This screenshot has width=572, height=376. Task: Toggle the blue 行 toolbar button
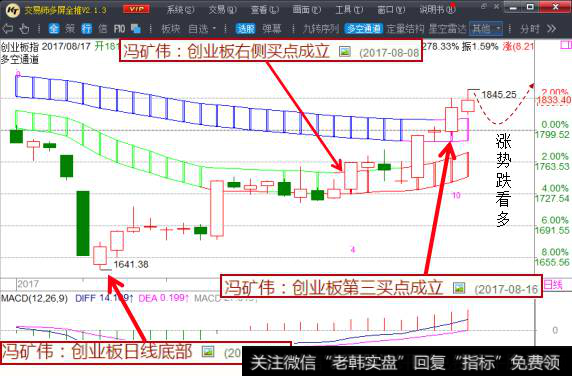[x=86, y=28]
